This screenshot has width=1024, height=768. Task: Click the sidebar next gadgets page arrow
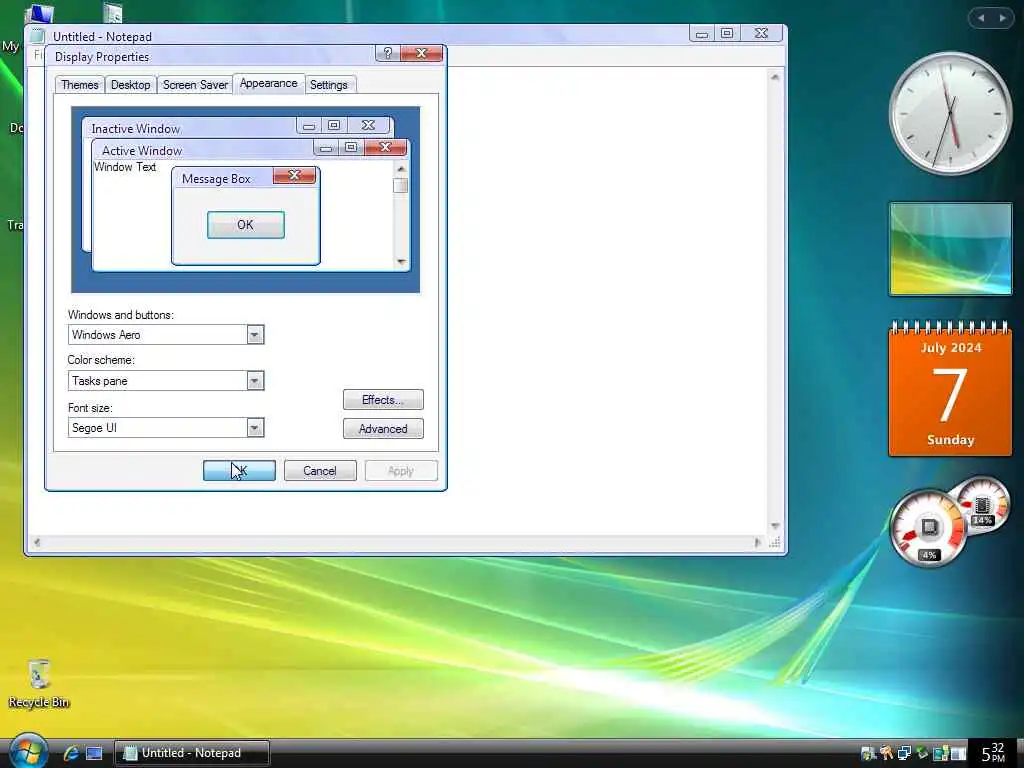[1002, 18]
